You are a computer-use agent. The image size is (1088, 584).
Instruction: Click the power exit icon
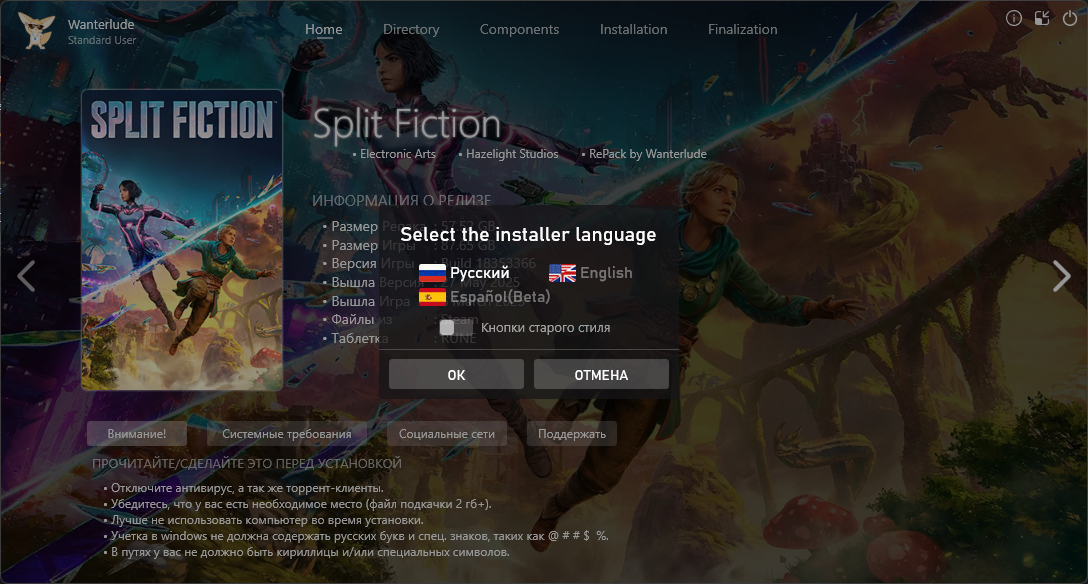click(x=1070, y=19)
